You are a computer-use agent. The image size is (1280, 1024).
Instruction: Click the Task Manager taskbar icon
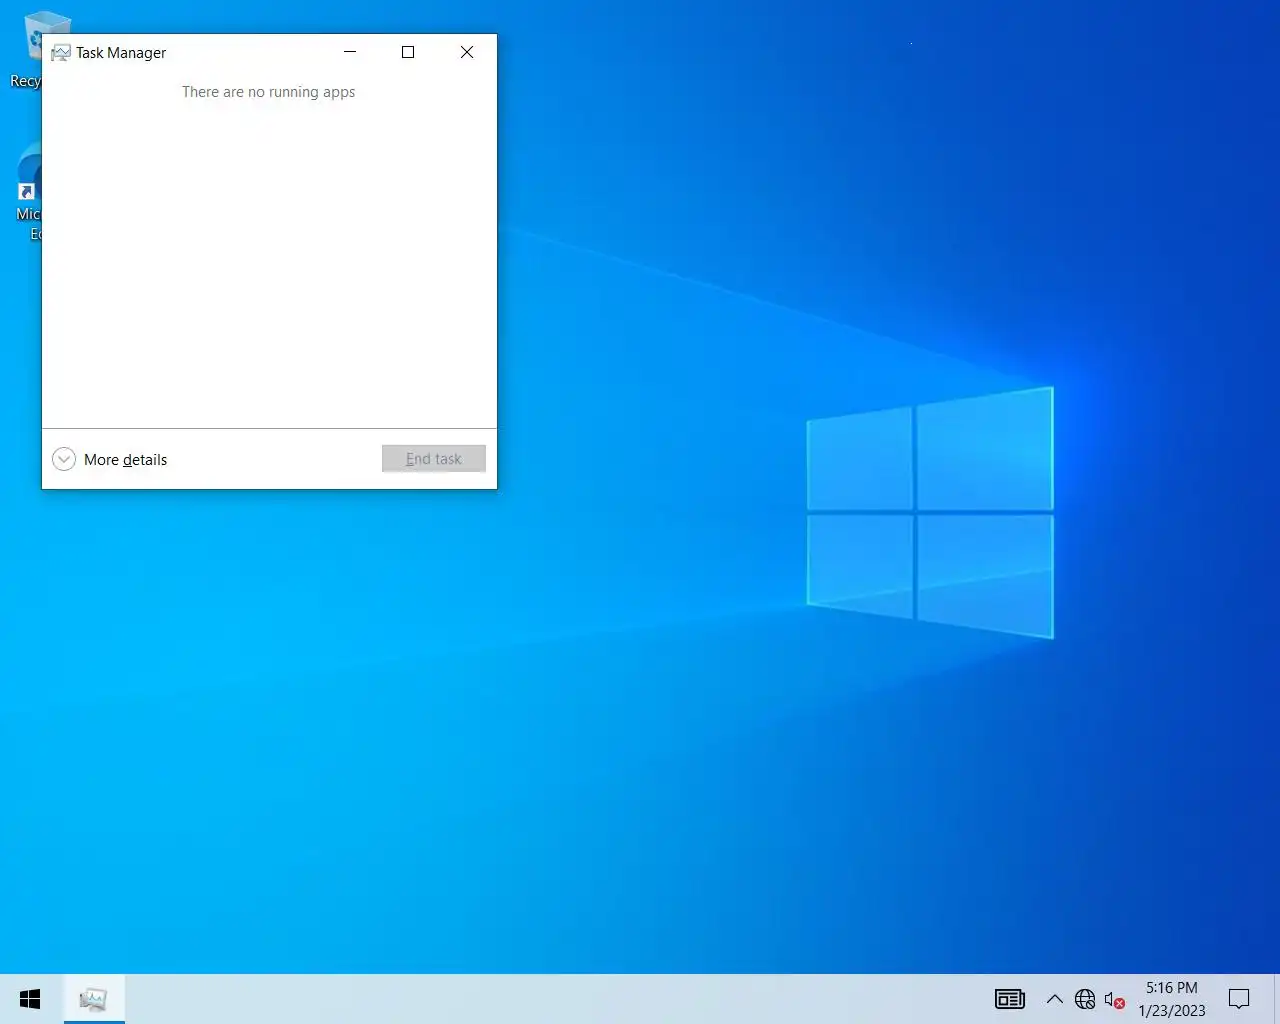(x=94, y=999)
